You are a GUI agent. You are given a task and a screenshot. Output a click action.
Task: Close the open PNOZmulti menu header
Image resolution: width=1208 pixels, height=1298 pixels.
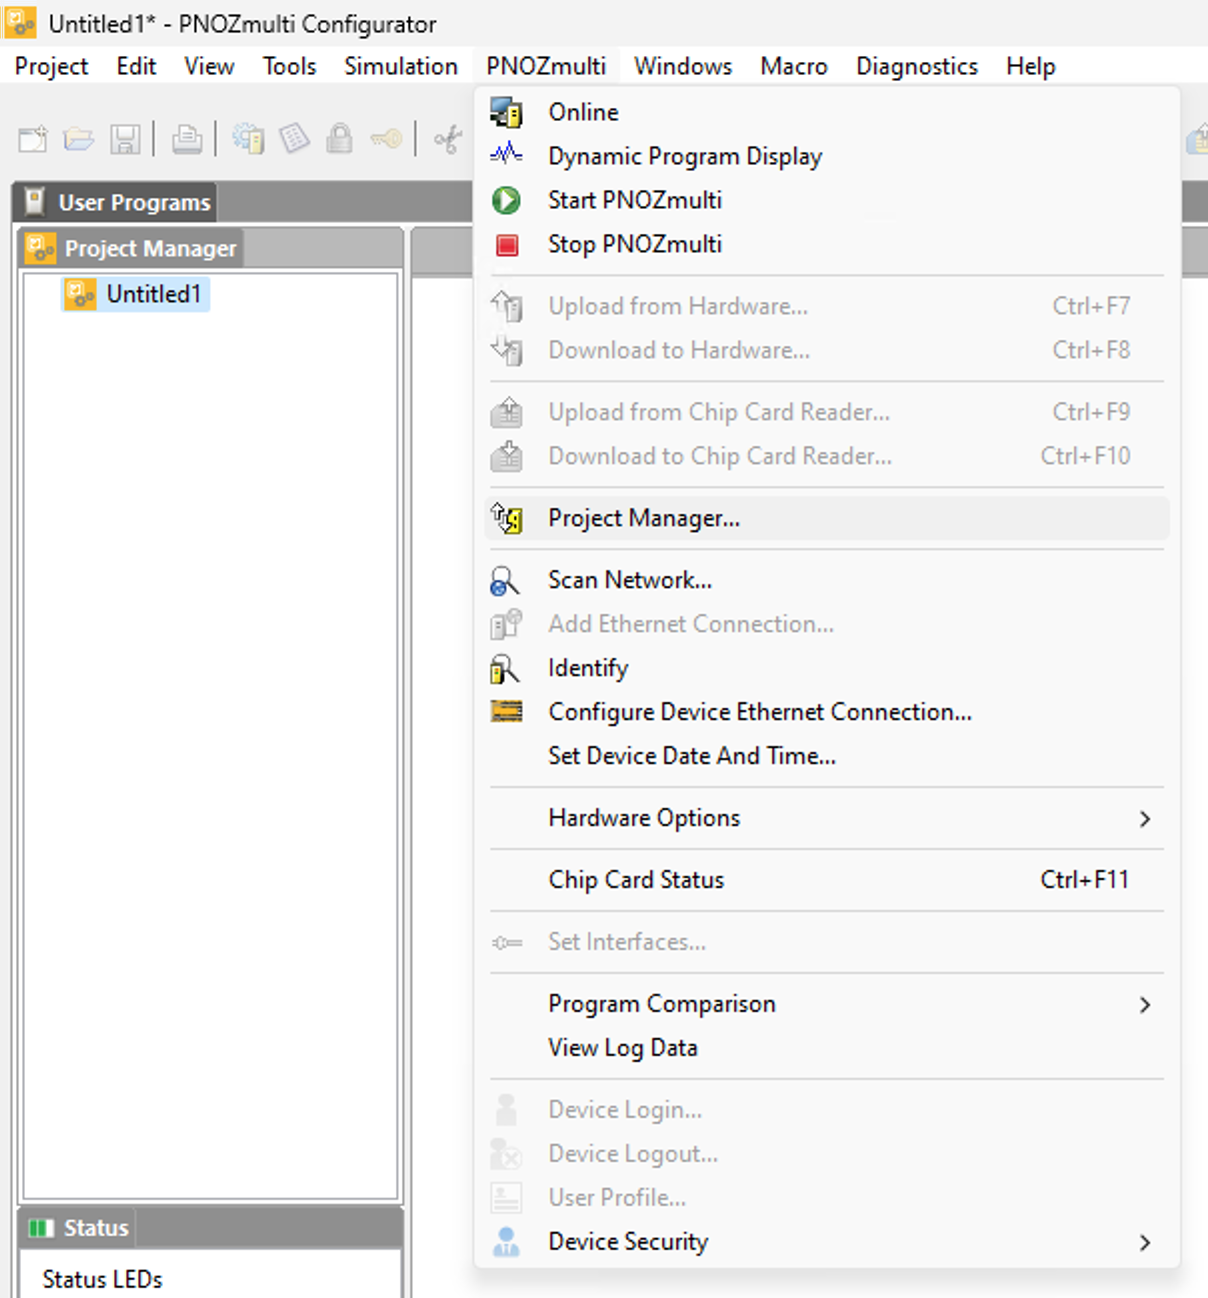(x=546, y=66)
